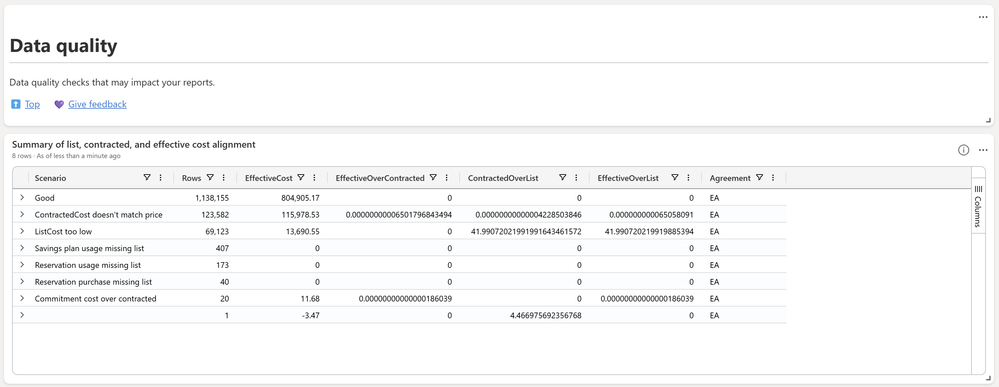Open the Columns side panel
Image resolution: width=999 pixels, height=387 pixels.
click(979, 207)
